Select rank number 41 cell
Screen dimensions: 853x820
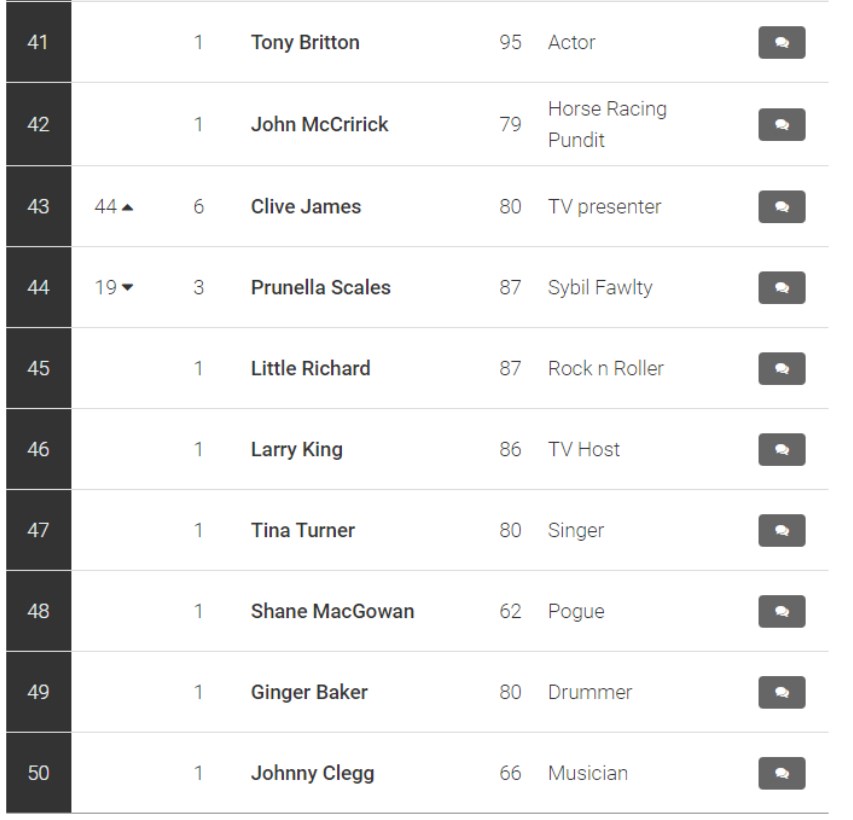tap(39, 42)
